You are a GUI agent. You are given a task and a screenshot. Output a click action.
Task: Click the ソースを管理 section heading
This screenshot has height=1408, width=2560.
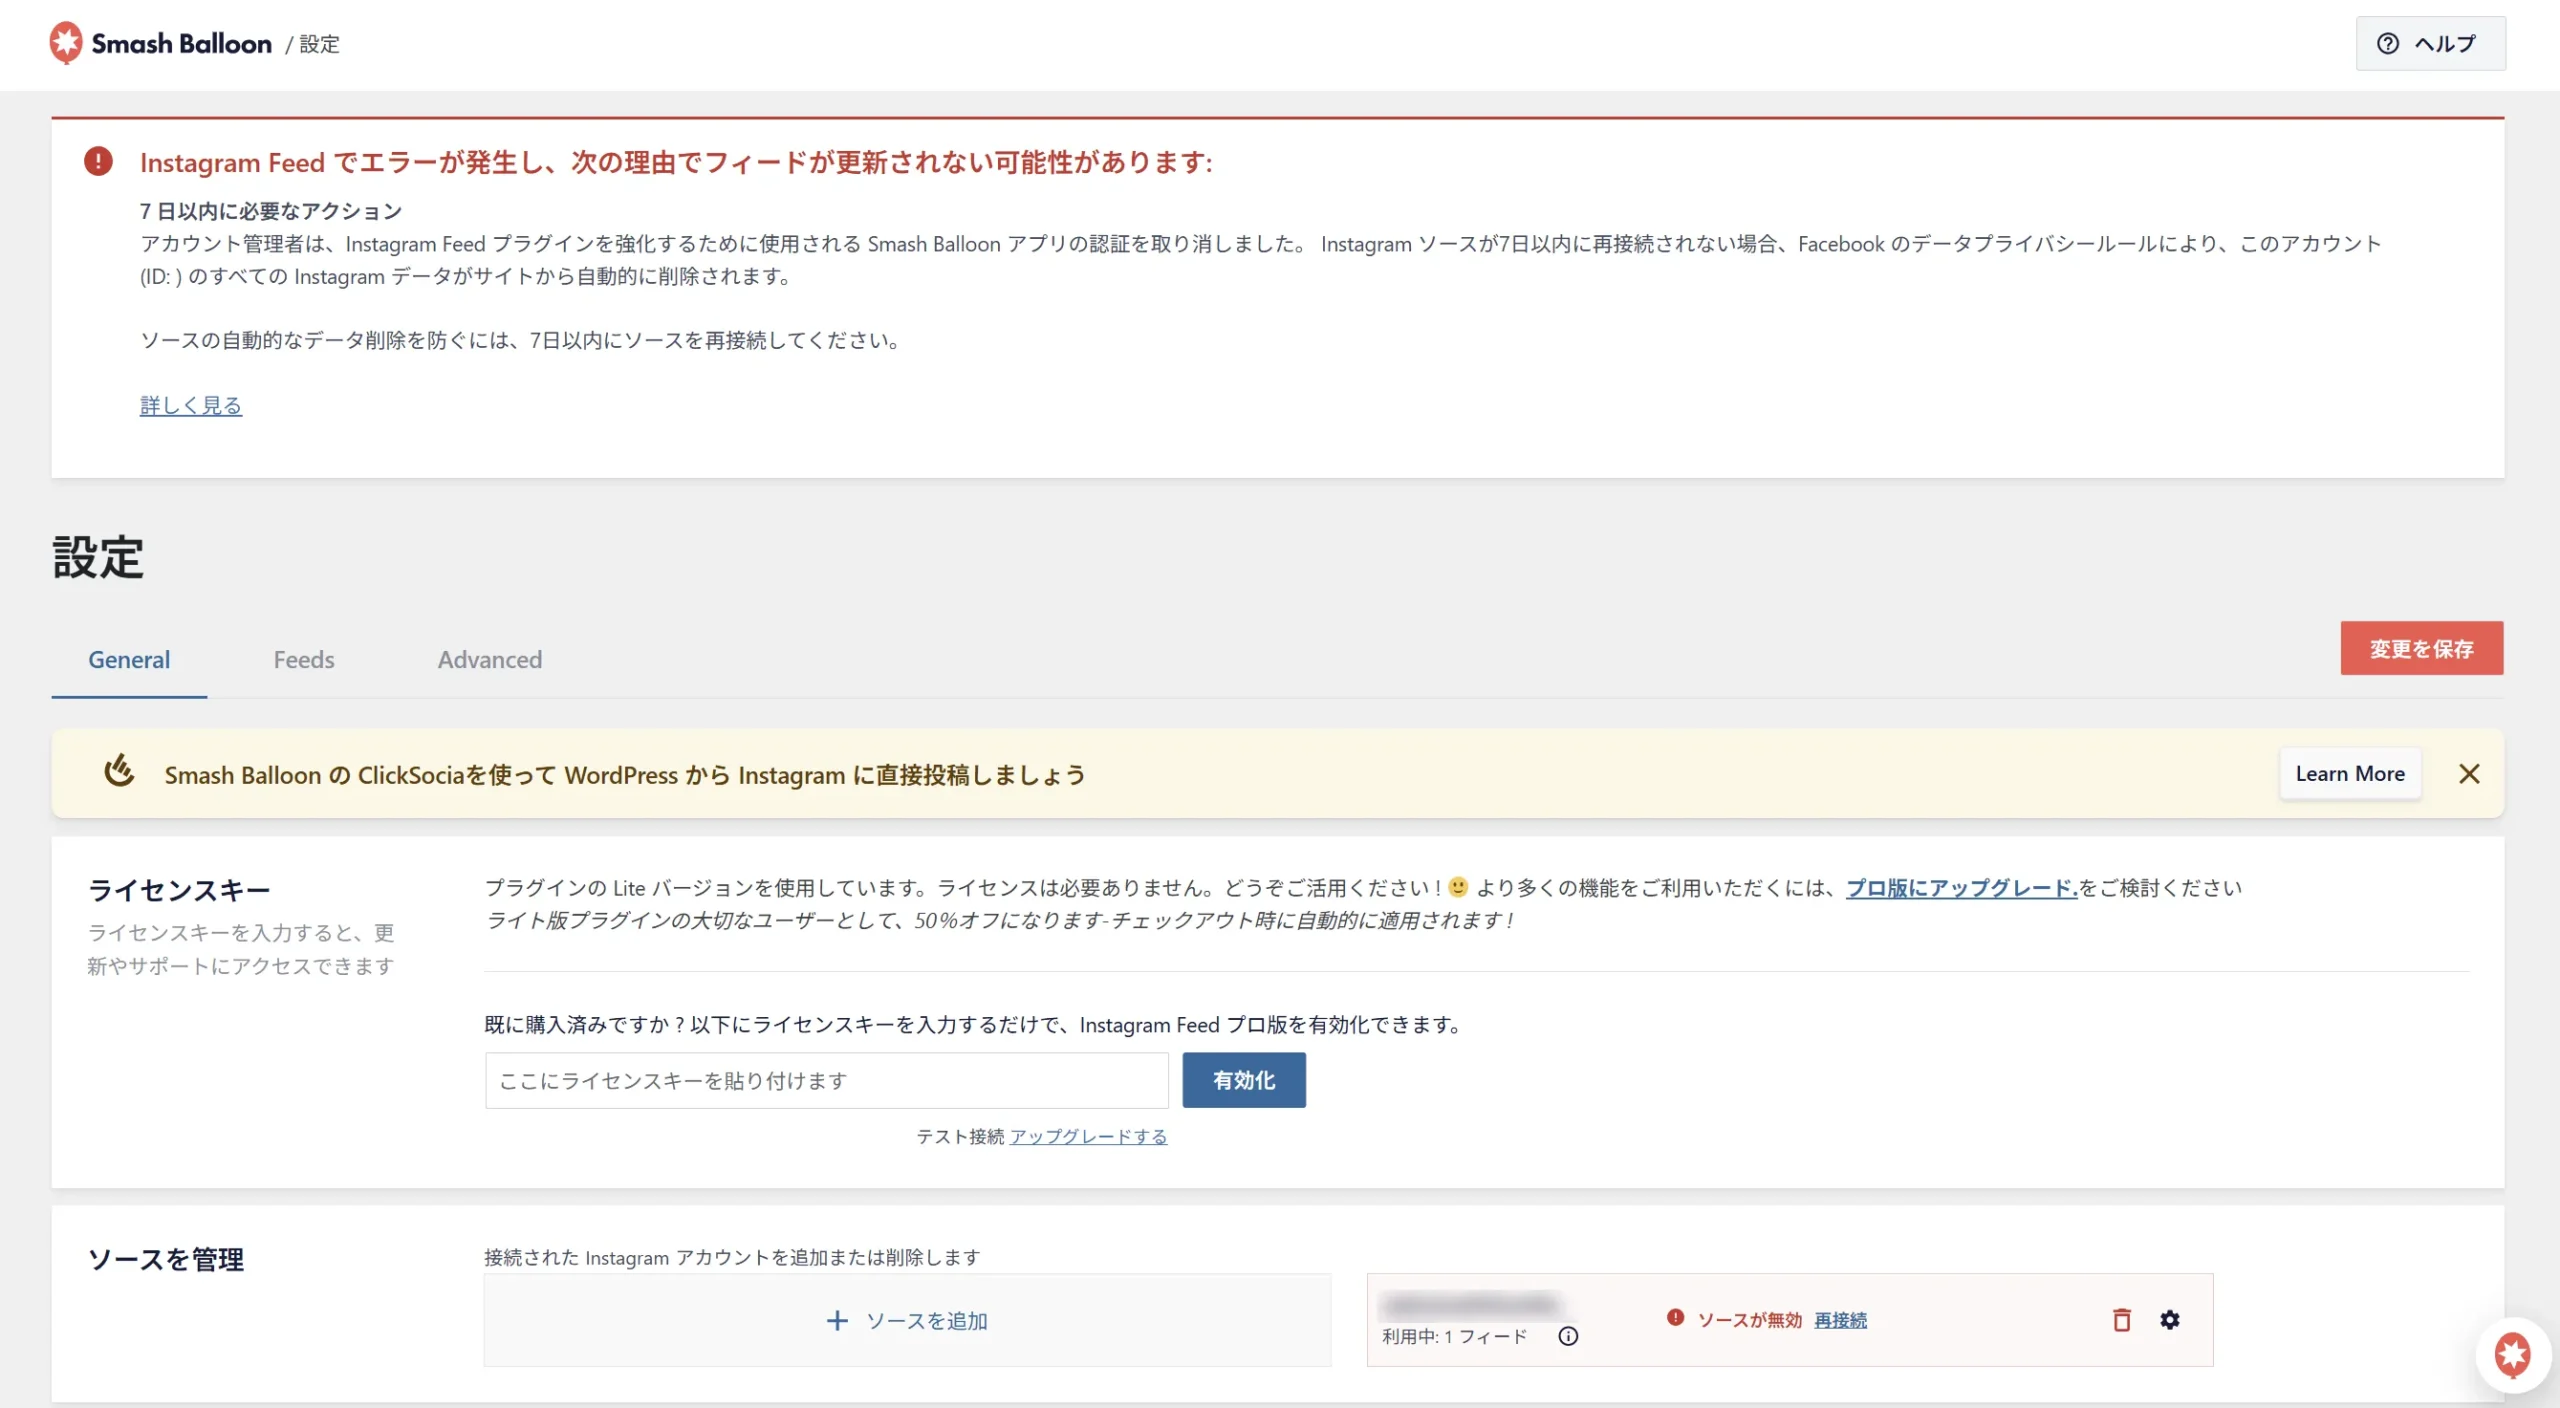click(166, 1259)
